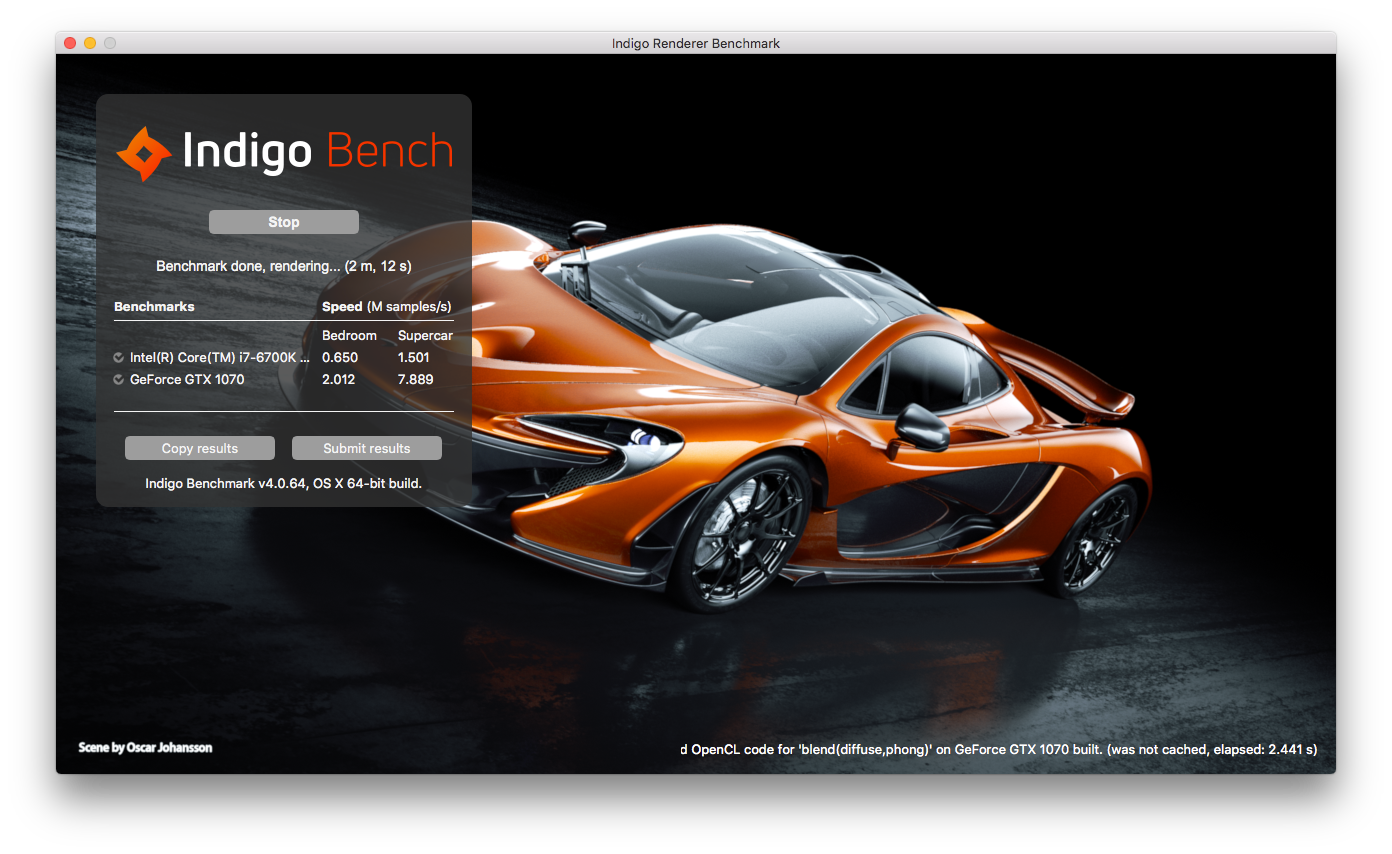The width and height of the screenshot is (1392, 854).
Task: Click the Intel CPU Bedroom score 0.650
Action: [x=340, y=358]
